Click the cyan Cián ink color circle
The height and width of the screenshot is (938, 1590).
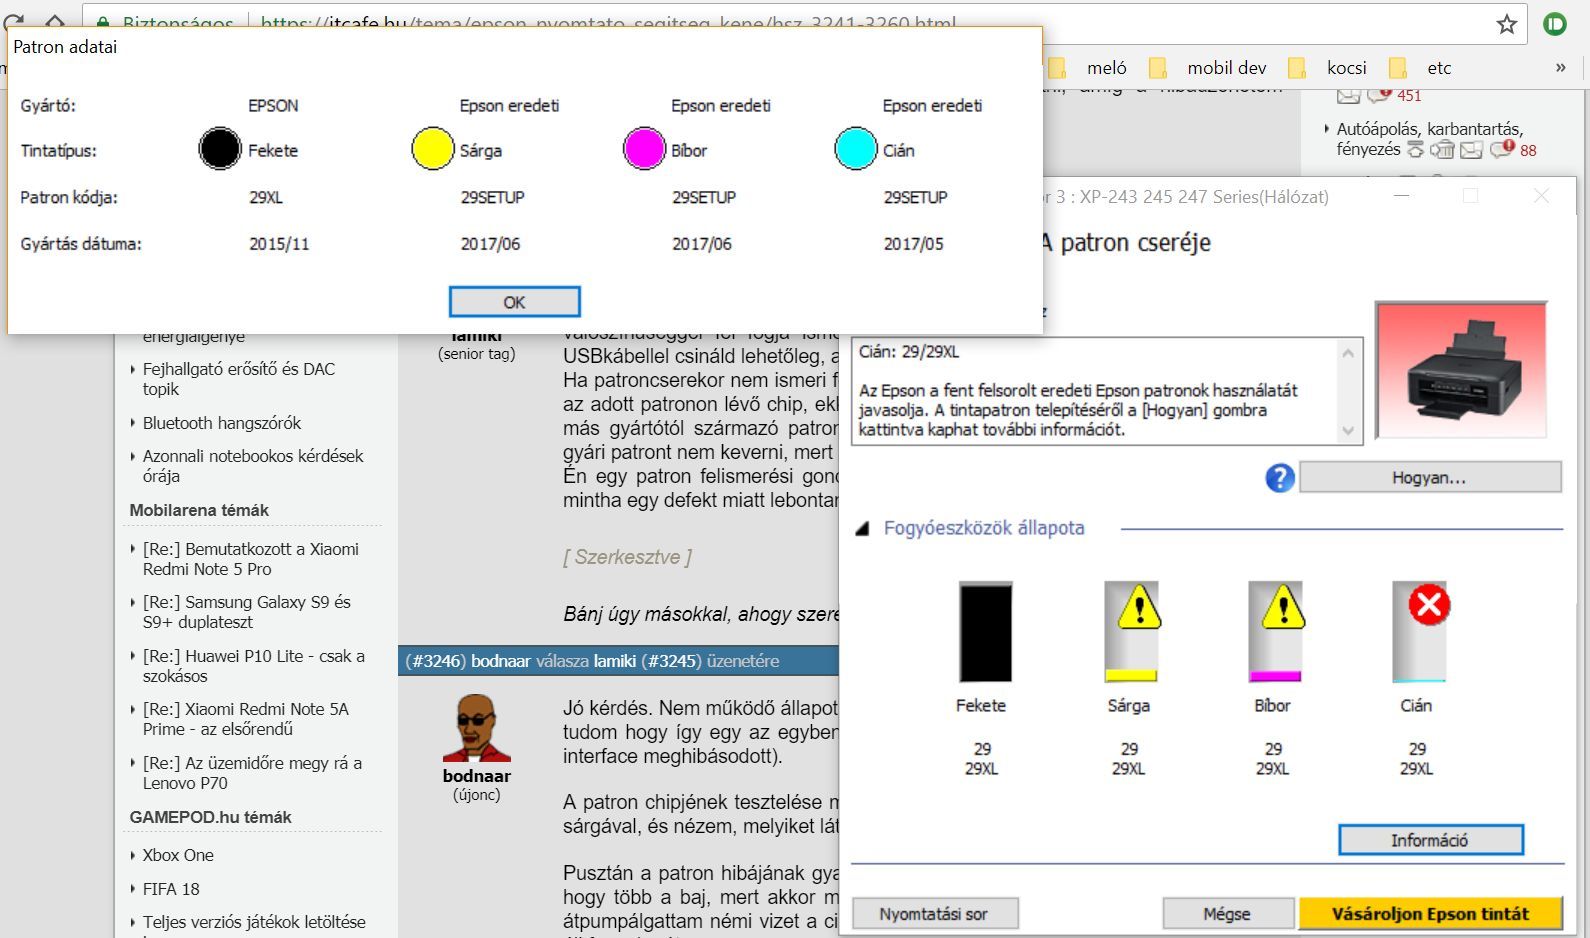click(855, 149)
